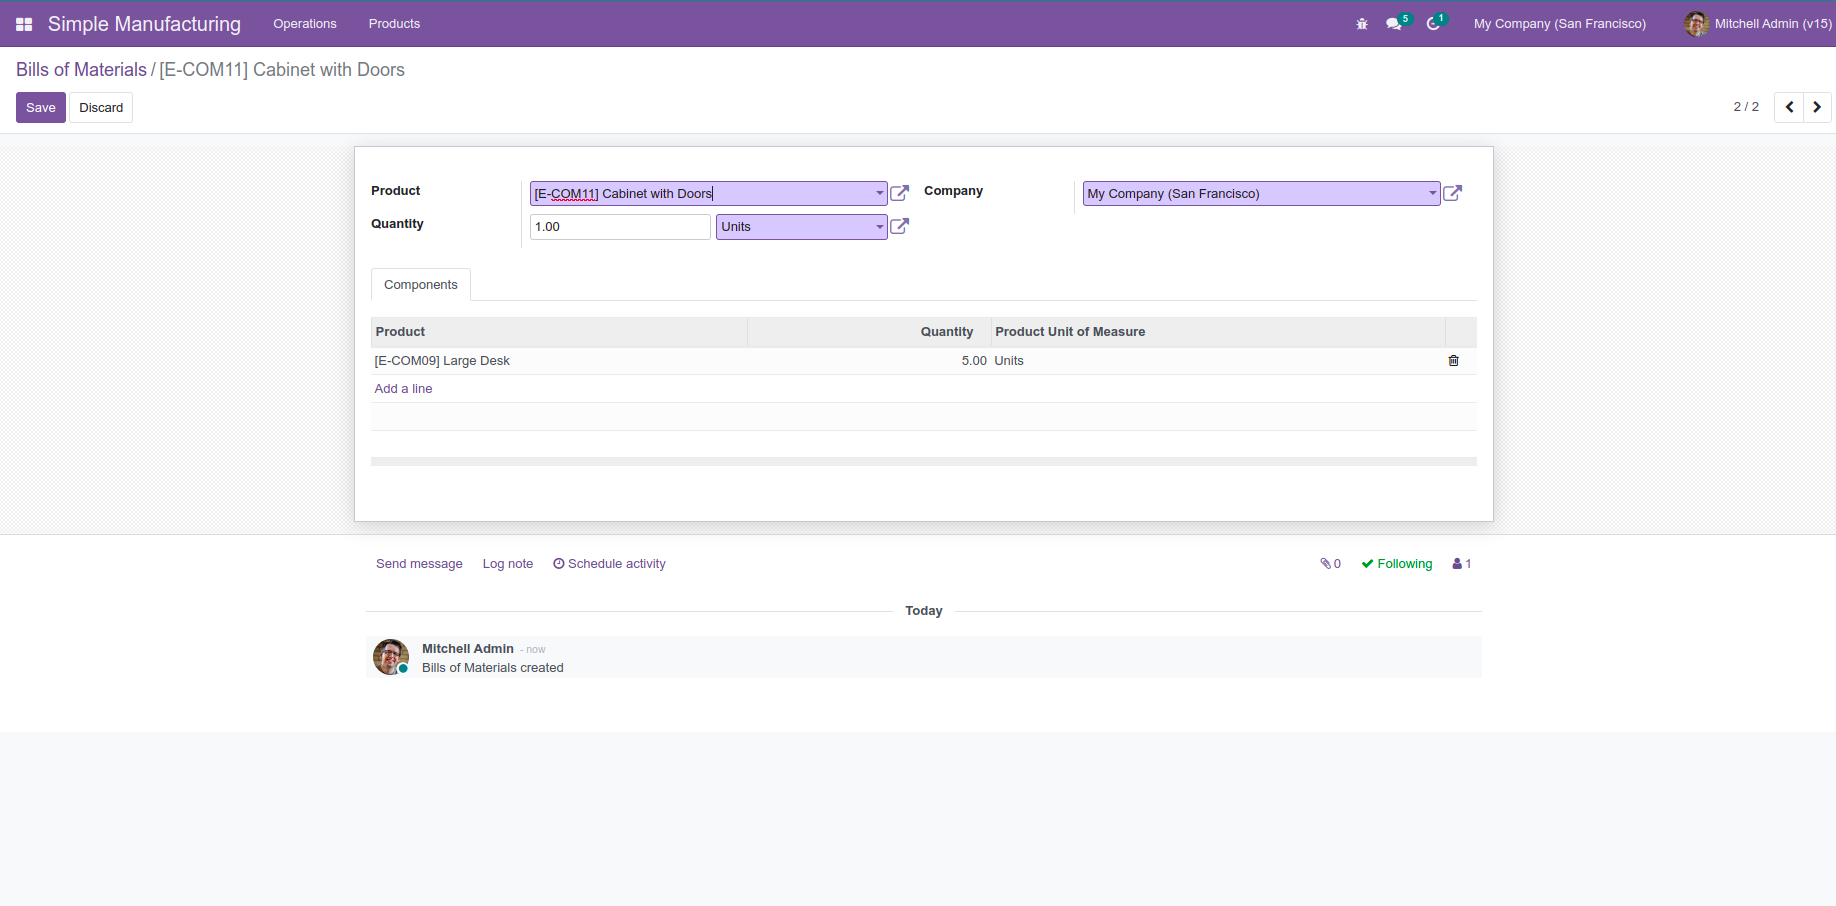Click Log note in chatter
Screen dimensions: 1836x906
pyautogui.click(x=508, y=564)
